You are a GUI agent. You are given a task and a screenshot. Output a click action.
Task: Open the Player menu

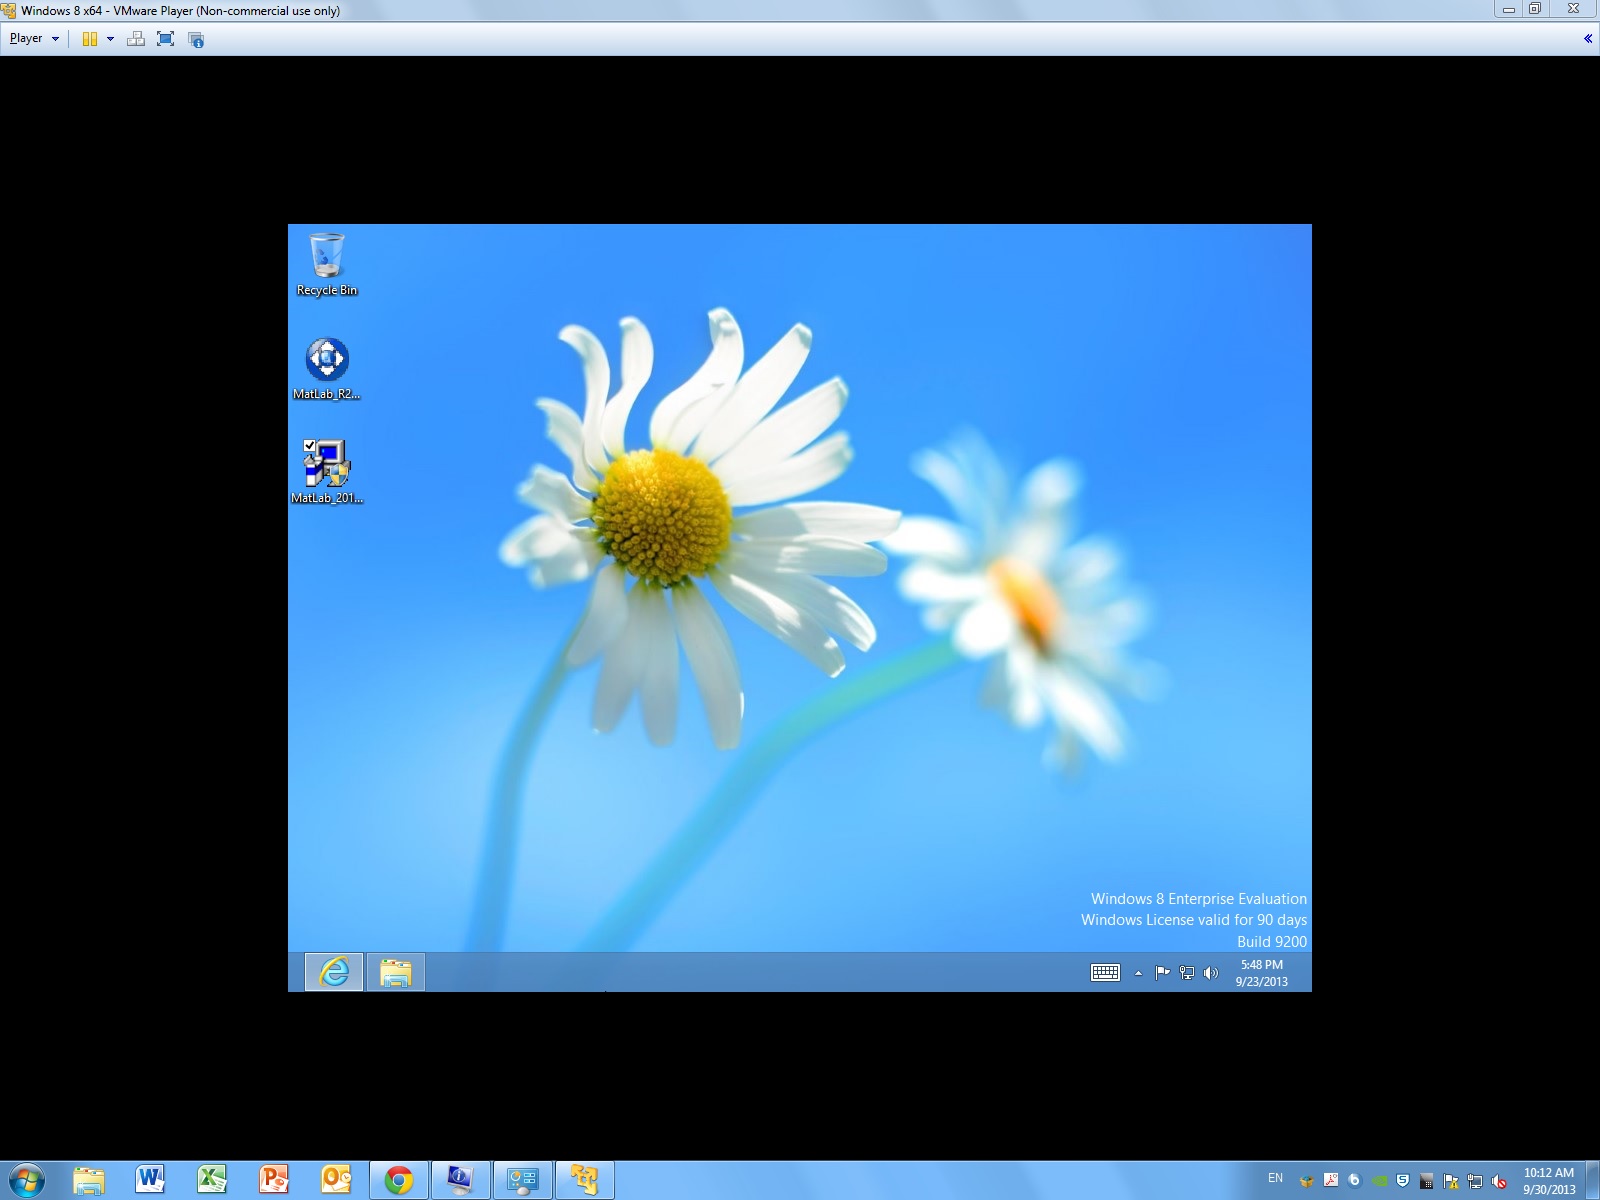[x=34, y=39]
